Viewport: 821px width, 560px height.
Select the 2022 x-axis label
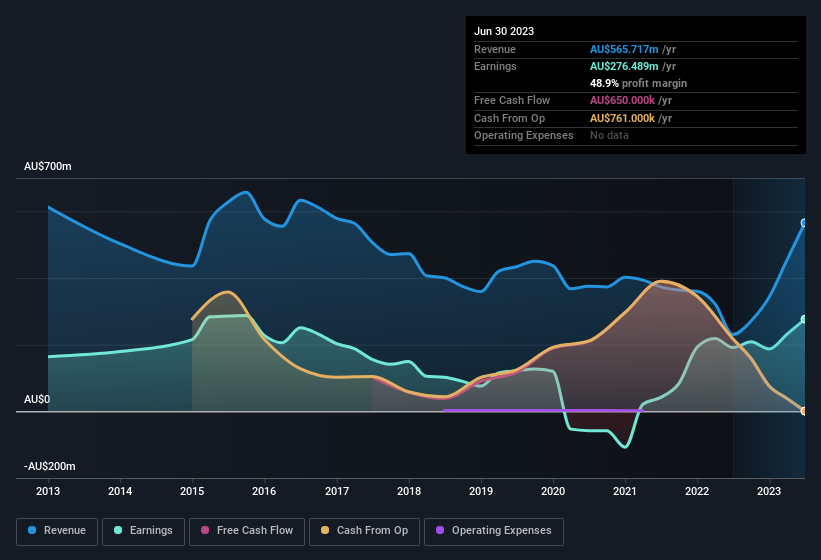[697, 491]
